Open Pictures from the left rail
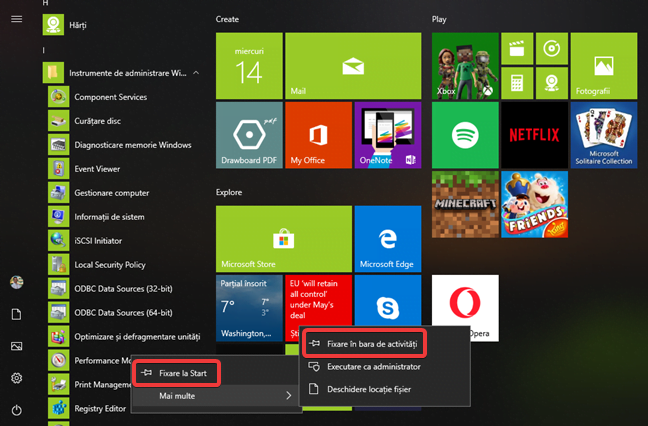648x426 pixels. [17, 346]
